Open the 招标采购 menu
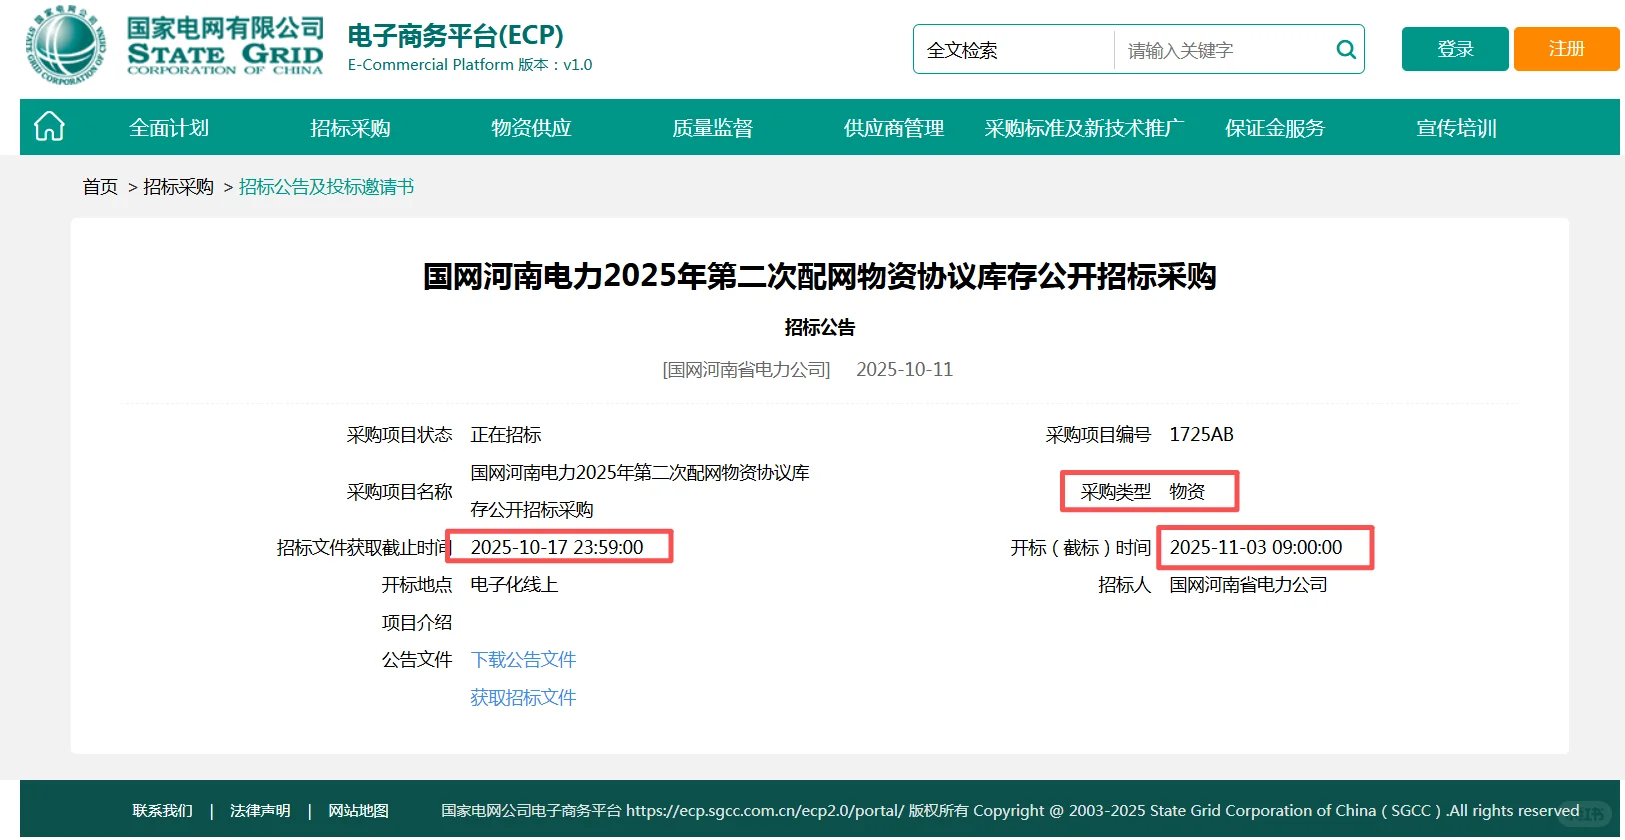Image resolution: width=1625 pixels, height=840 pixels. [x=350, y=128]
